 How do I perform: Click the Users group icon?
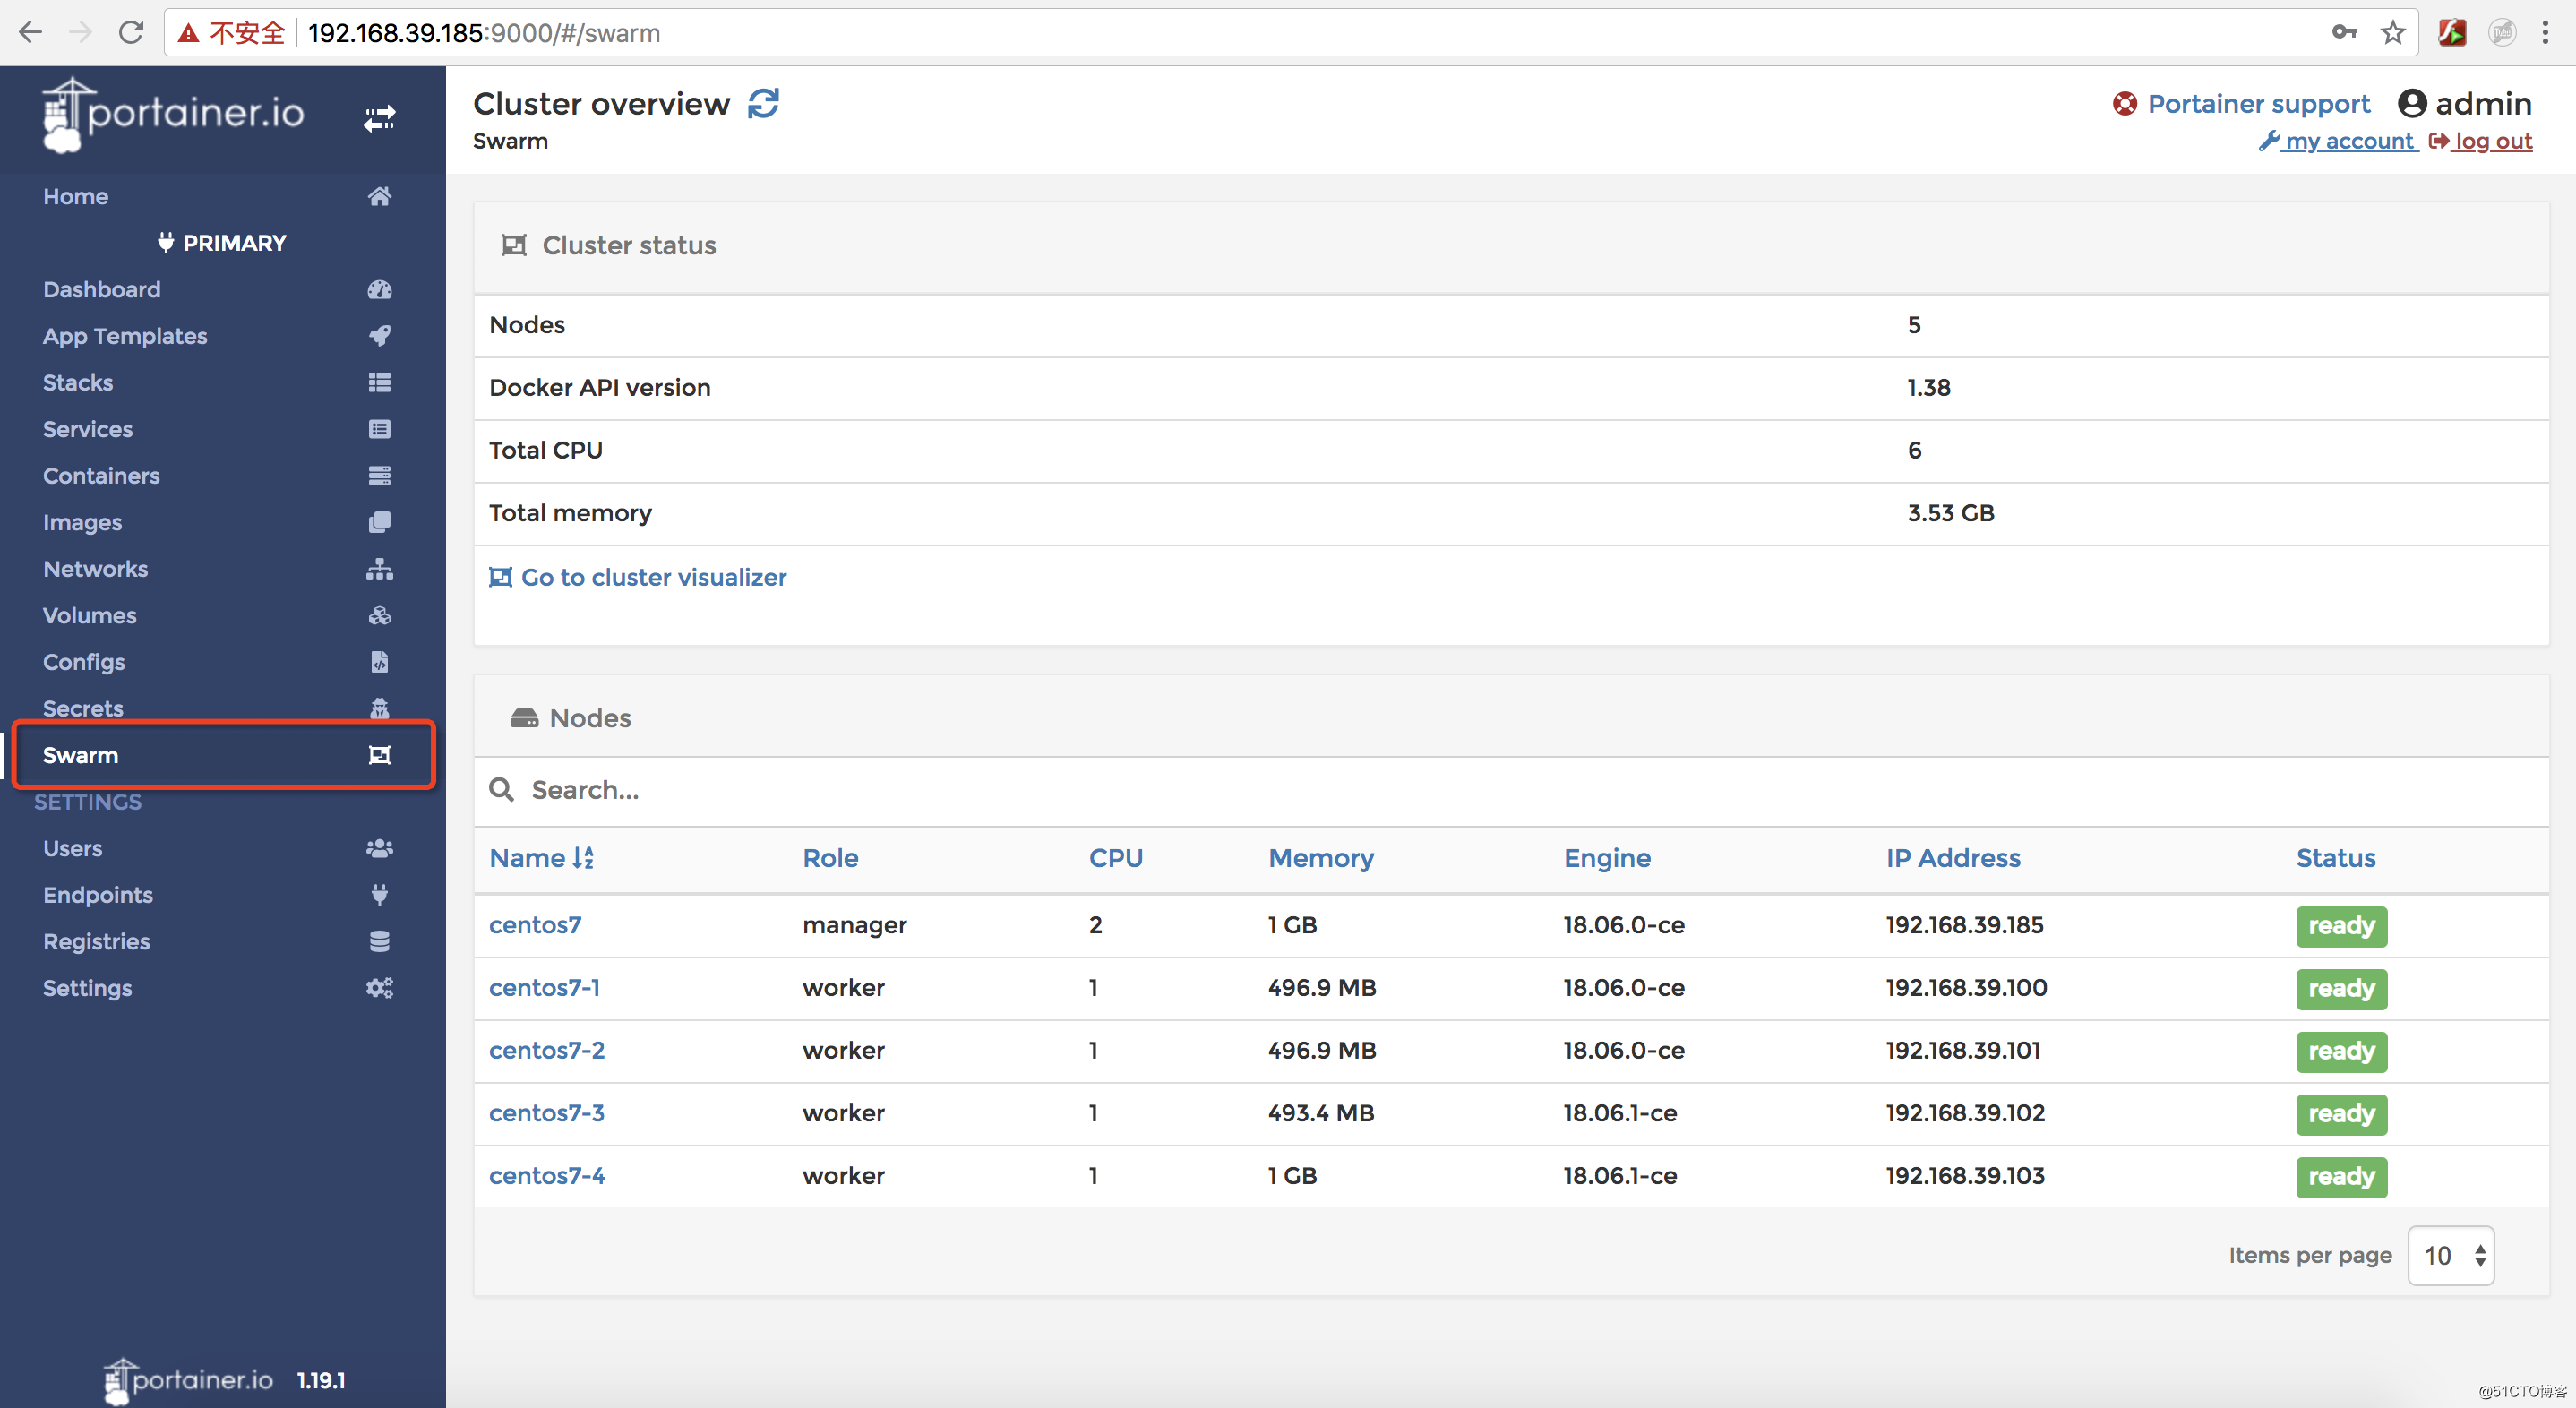tap(379, 848)
